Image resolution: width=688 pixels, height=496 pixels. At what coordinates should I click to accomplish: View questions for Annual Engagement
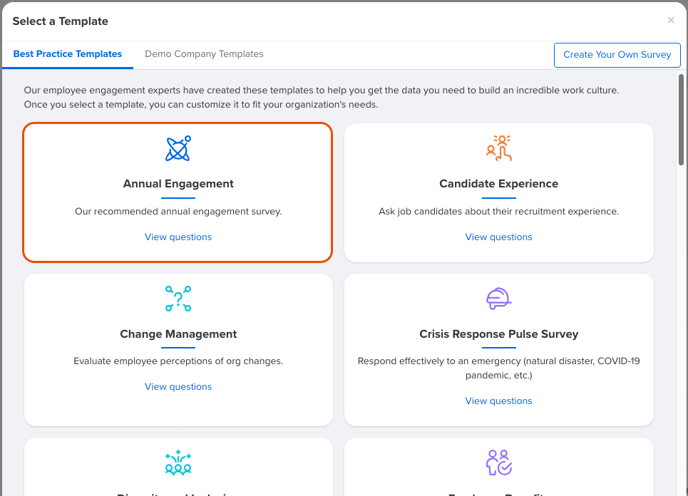click(178, 237)
